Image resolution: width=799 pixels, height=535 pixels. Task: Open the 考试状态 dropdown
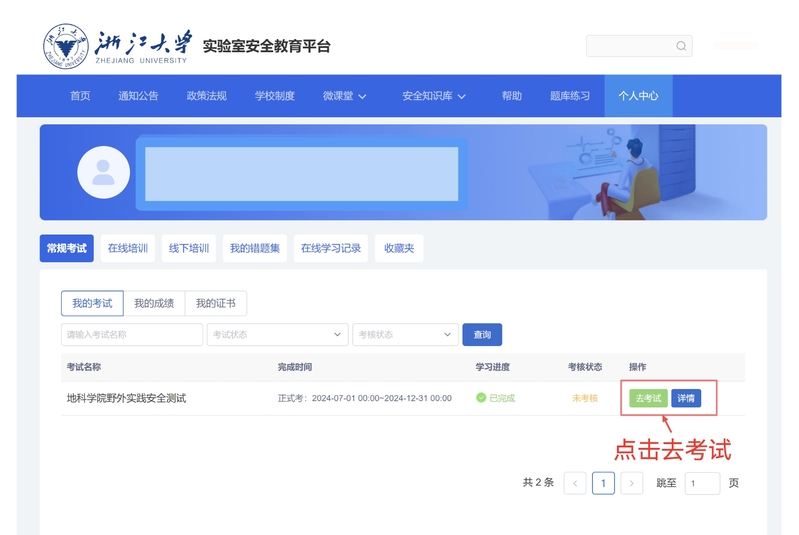pos(277,335)
